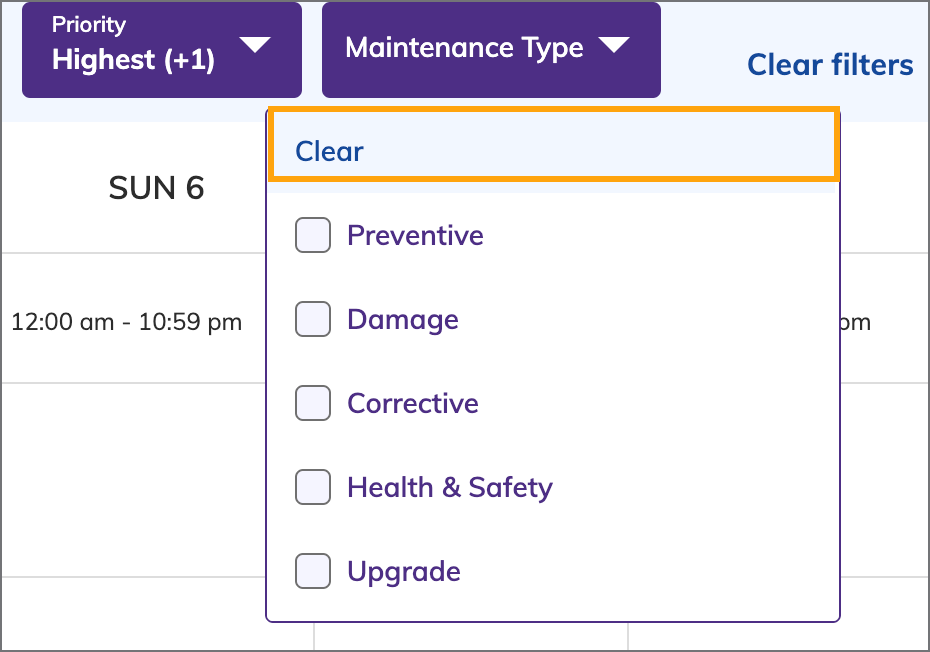Click the Priority dropdown arrow icon
Viewport: 930px width, 652px height.
click(x=256, y=45)
